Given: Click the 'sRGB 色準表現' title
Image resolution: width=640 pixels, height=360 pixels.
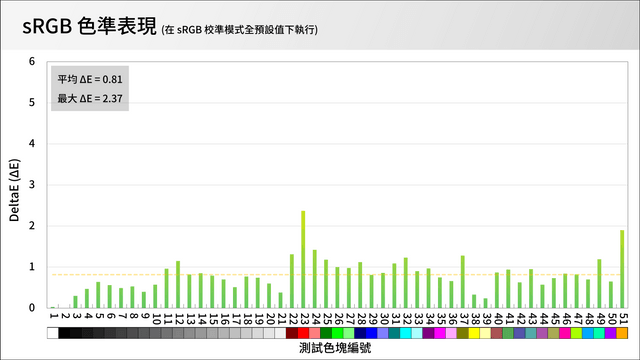Looking at the screenshot, I should pyautogui.click(x=89, y=27).
